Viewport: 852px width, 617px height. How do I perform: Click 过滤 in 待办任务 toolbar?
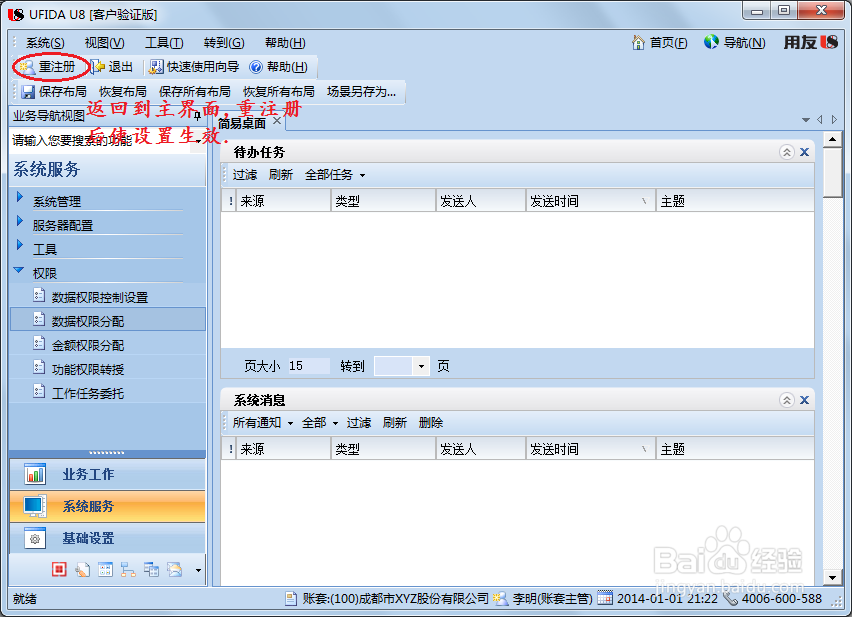[245, 175]
